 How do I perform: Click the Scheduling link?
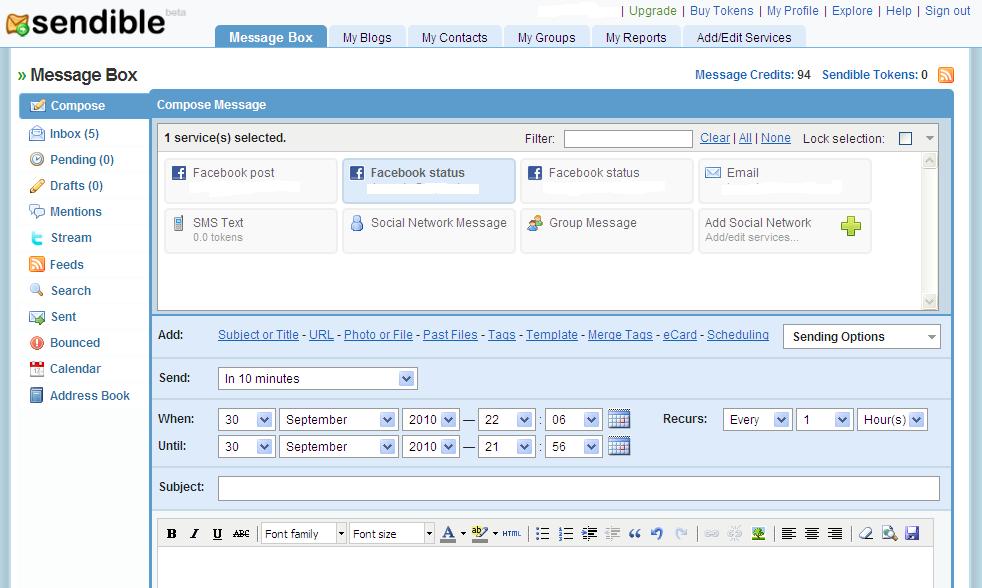pos(738,335)
